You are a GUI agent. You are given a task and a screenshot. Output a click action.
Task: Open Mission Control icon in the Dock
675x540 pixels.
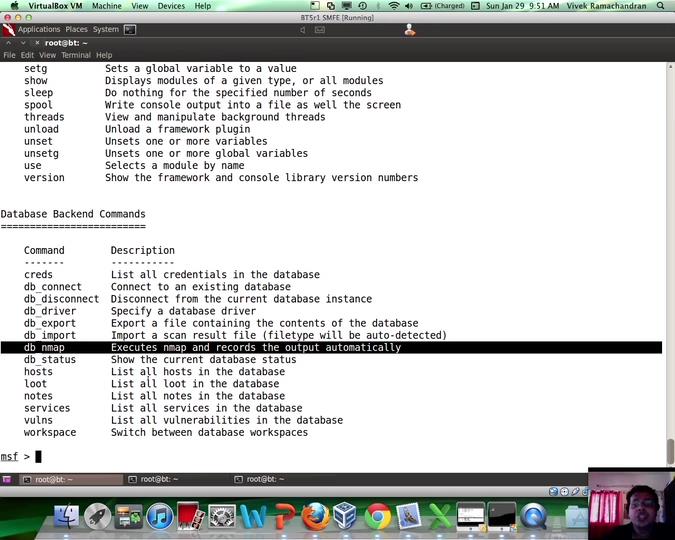point(128,516)
